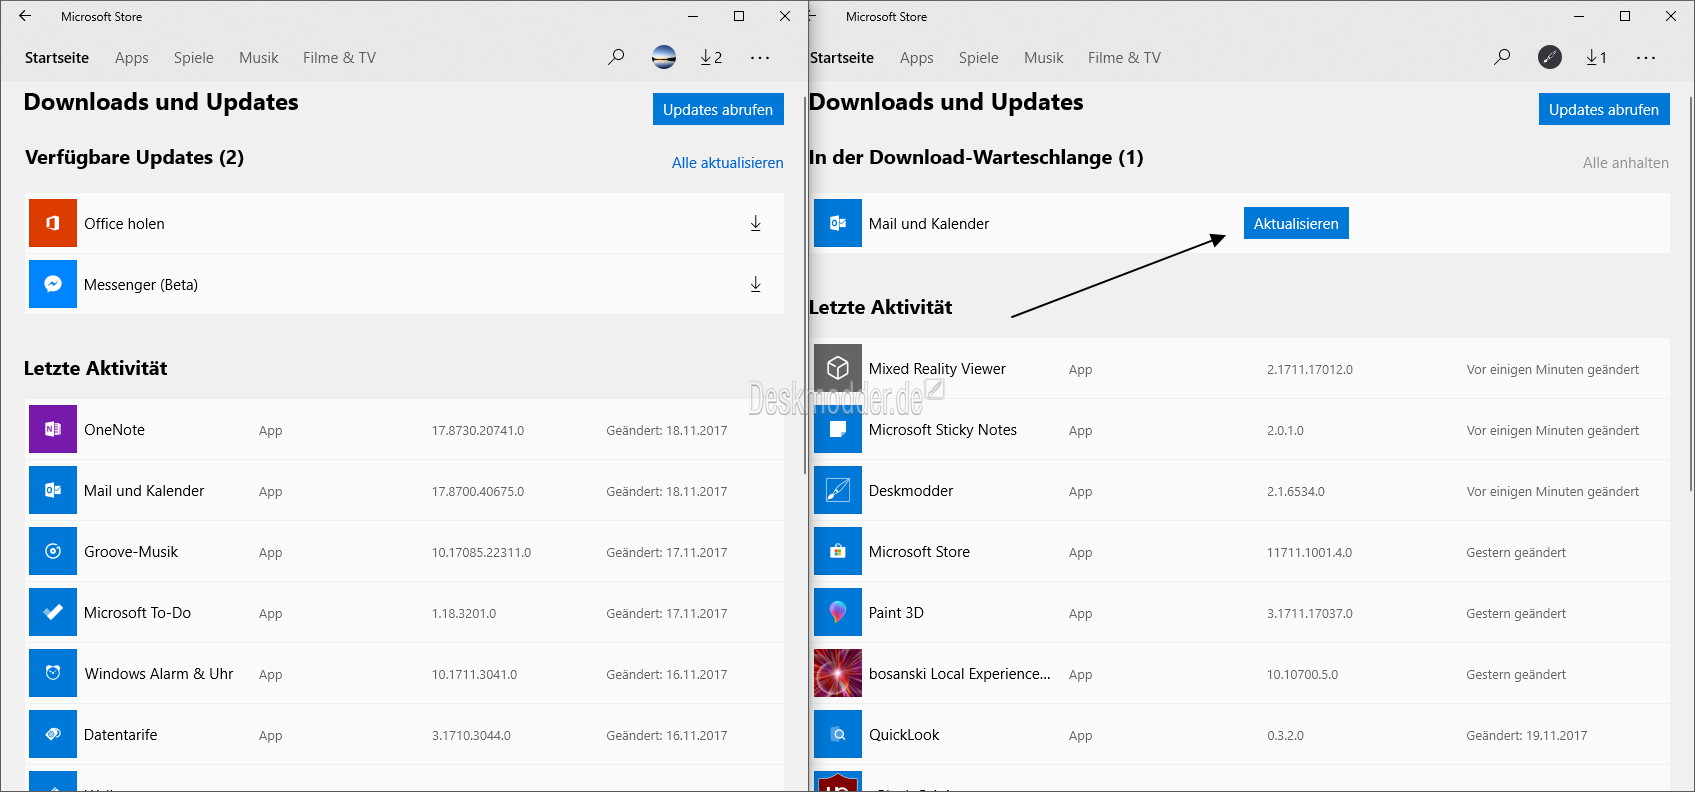Image resolution: width=1695 pixels, height=792 pixels.
Task: Click Mail und Kalender icon in download queue
Action: (x=838, y=223)
